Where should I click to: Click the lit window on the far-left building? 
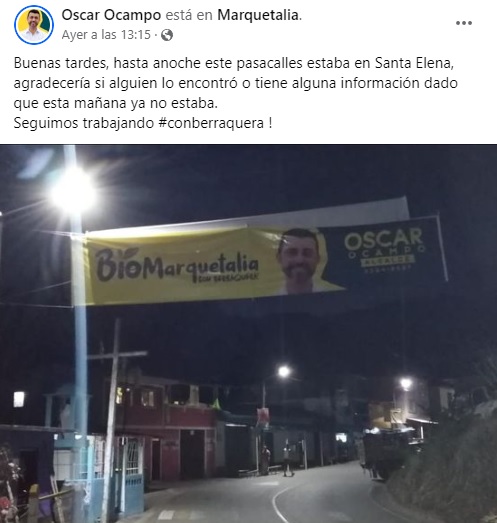point(19,399)
